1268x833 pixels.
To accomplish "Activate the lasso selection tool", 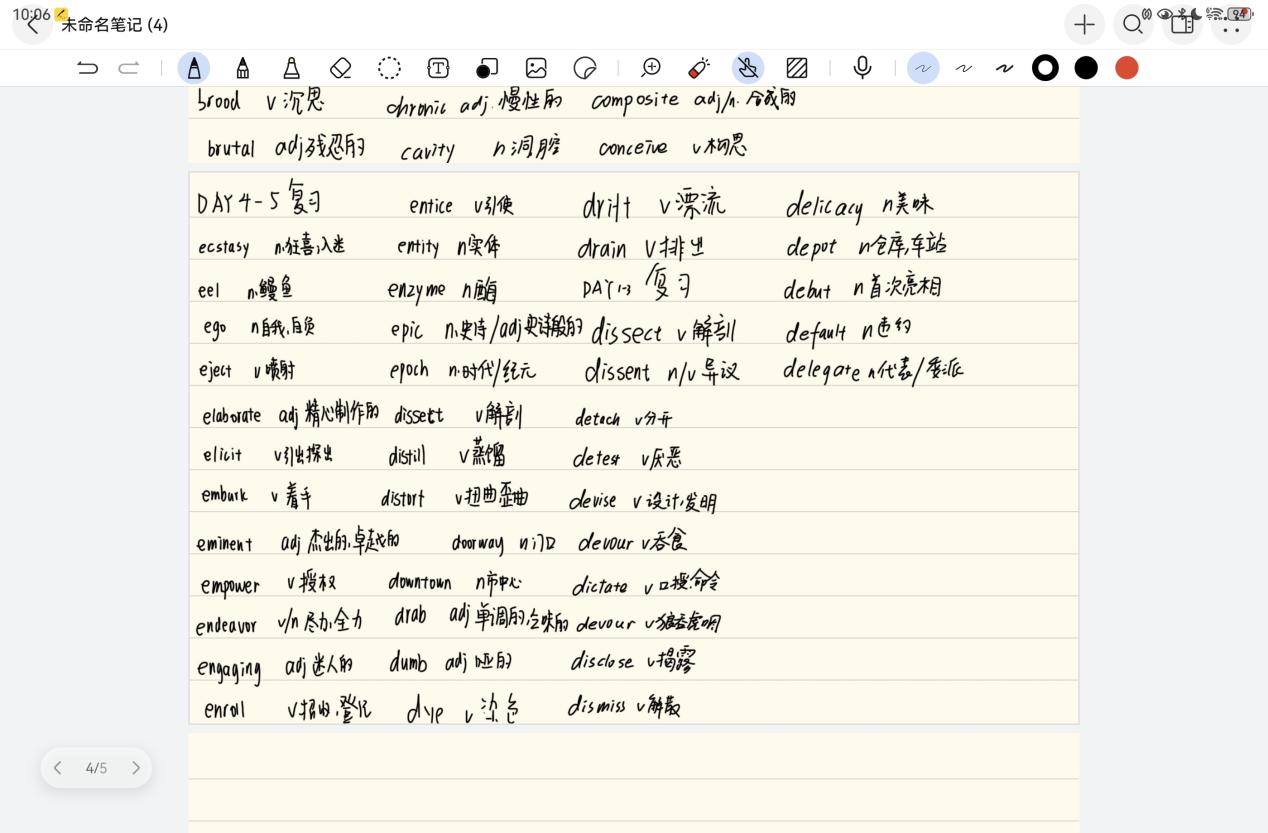I will [x=389, y=68].
